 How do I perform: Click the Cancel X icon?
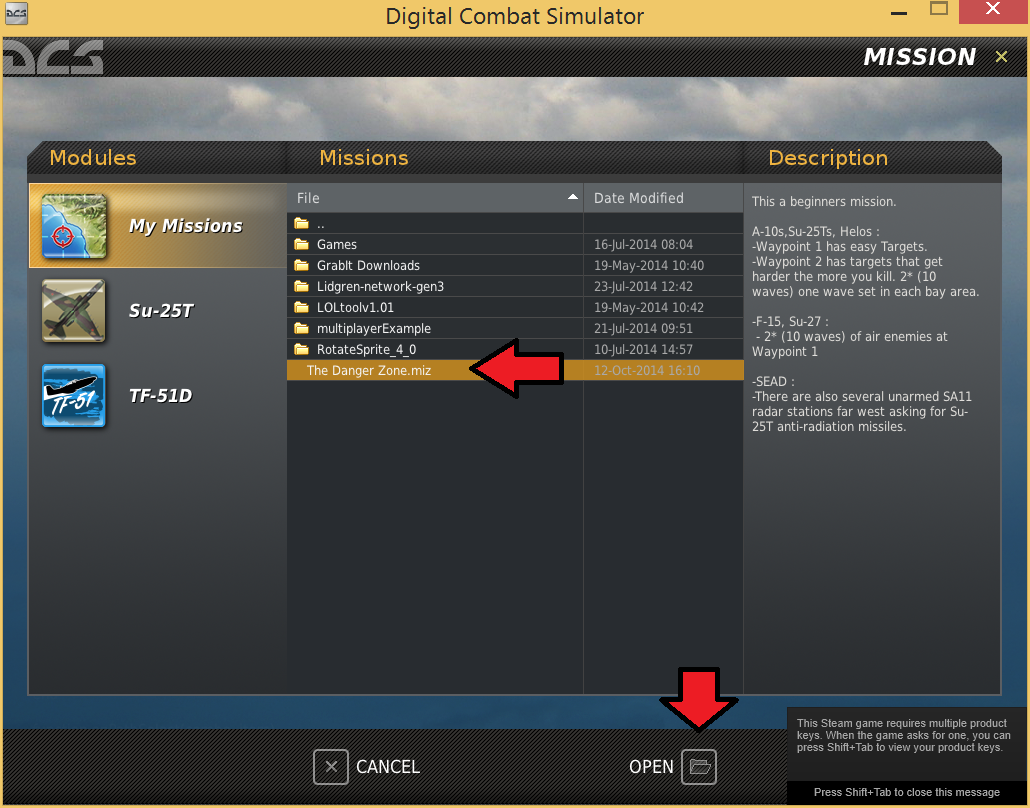(x=330, y=767)
